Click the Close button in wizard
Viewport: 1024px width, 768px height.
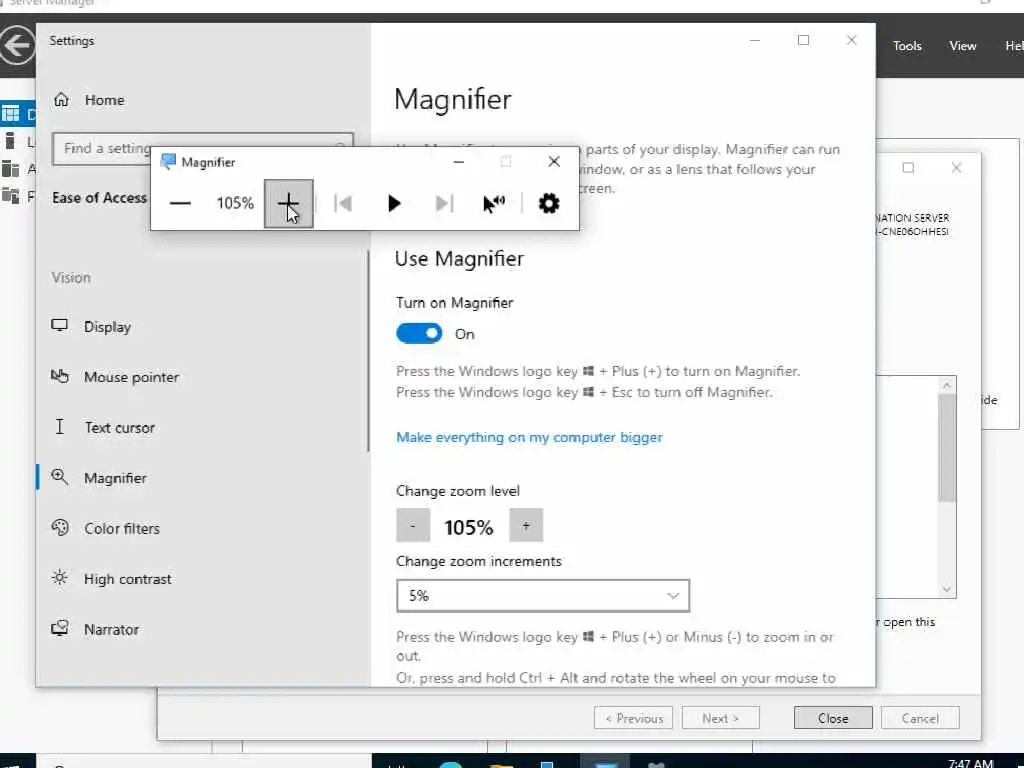[x=833, y=718]
